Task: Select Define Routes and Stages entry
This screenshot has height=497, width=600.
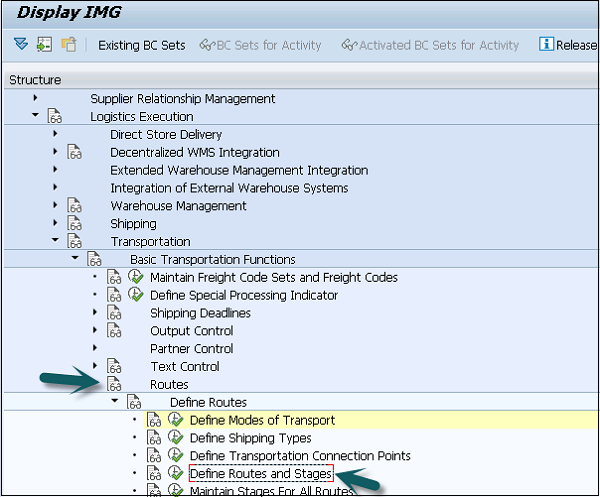Action: [x=260, y=474]
